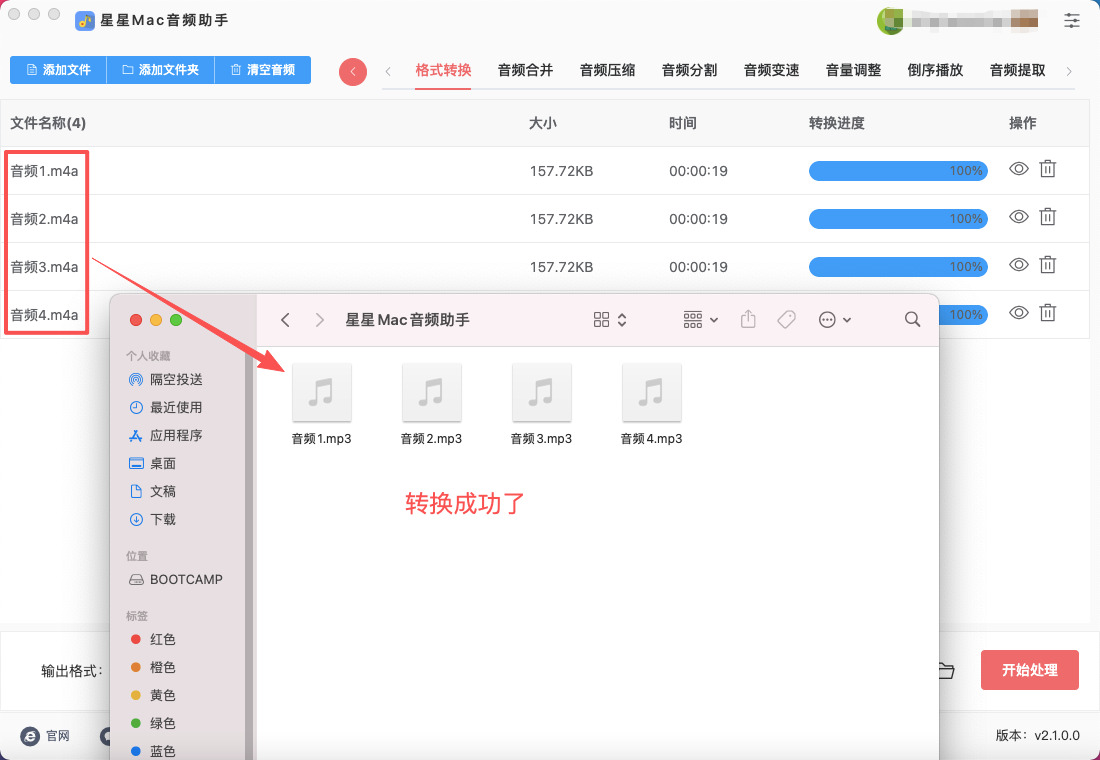Image resolution: width=1100 pixels, height=760 pixels.
Task: Open BOOTCAMP volume in Finder sidebar
Action: (176, 580)
